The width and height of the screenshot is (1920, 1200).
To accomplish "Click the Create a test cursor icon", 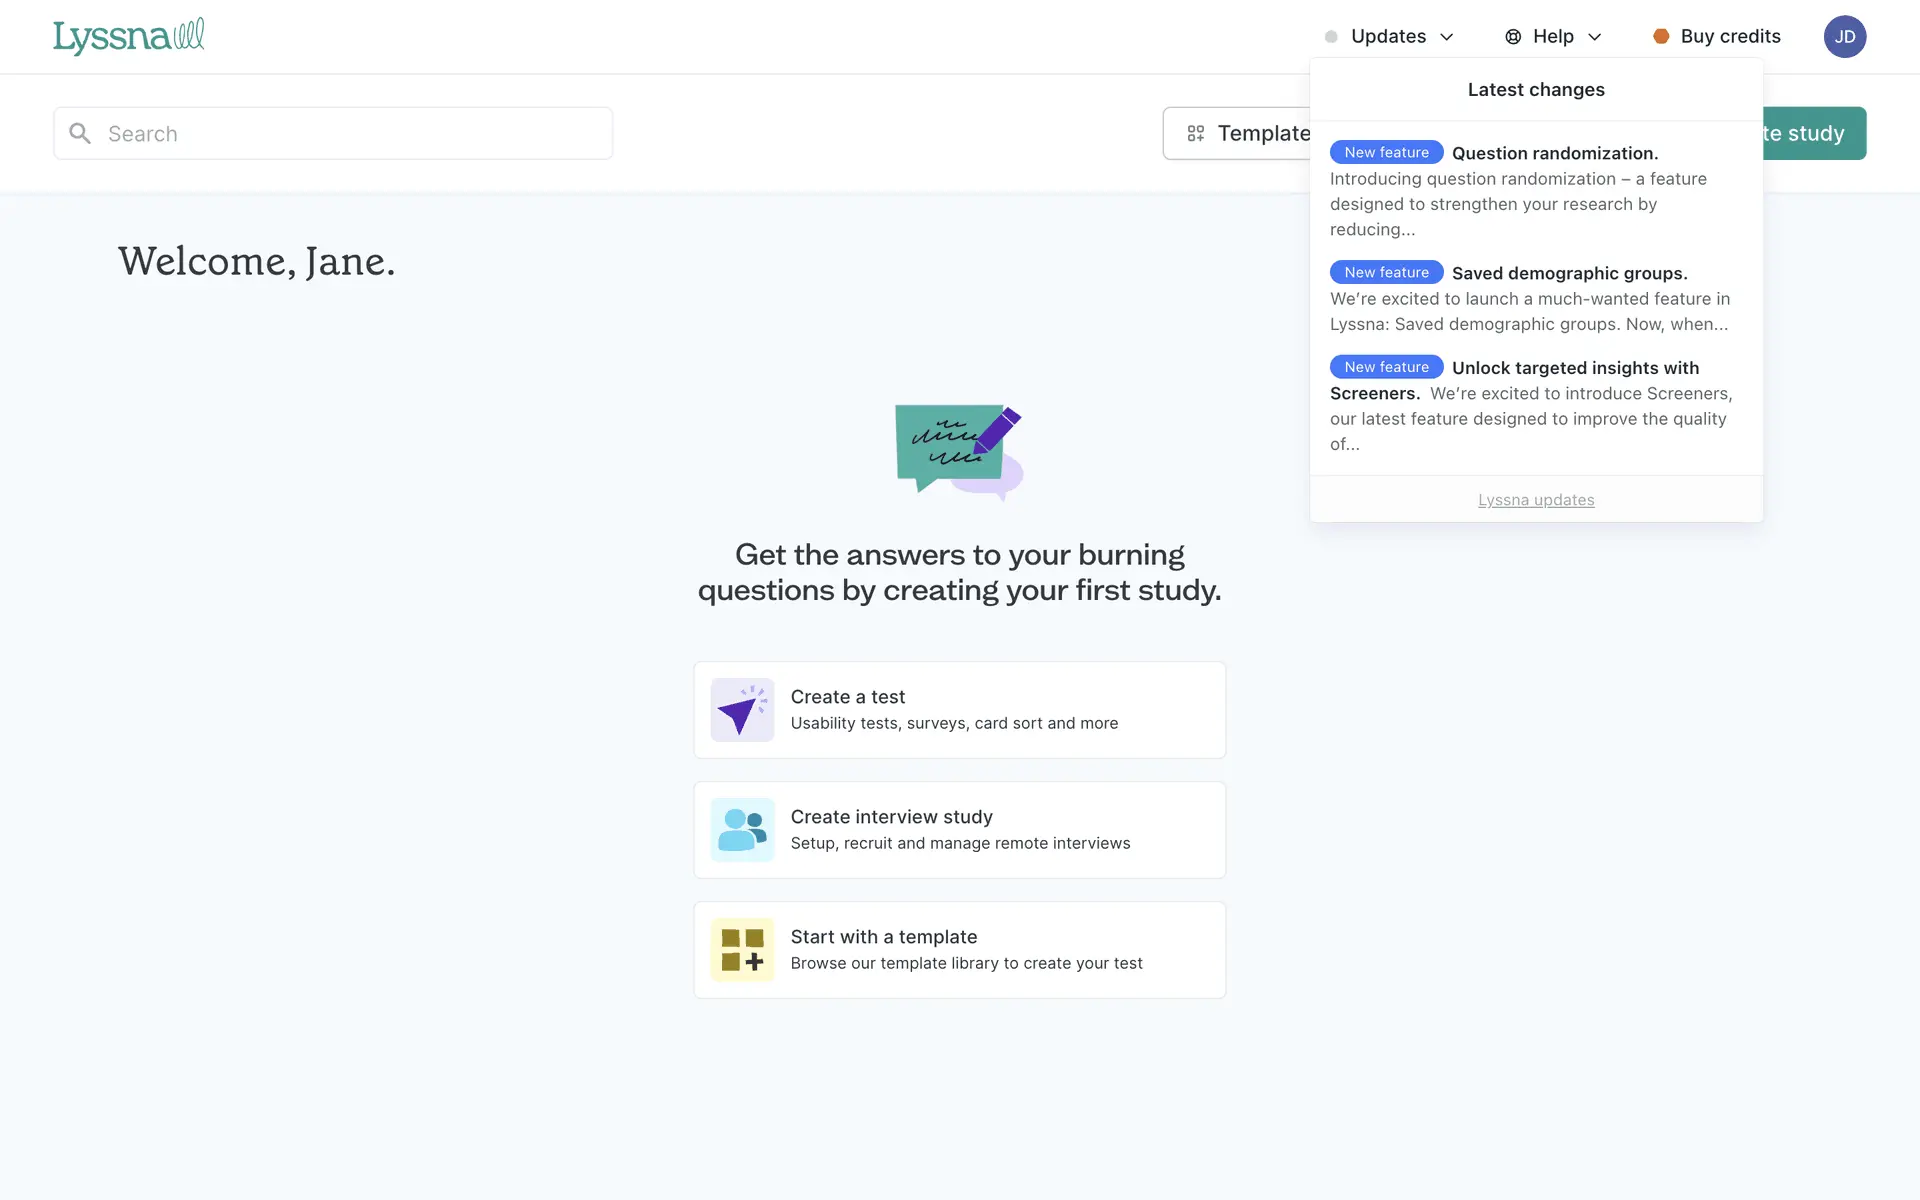I will (x=742, y=710).
